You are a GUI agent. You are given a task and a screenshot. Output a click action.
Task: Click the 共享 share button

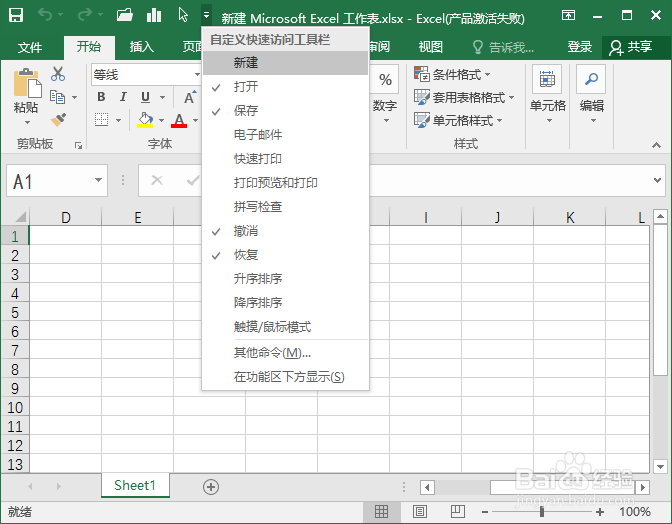coord(631,47)
